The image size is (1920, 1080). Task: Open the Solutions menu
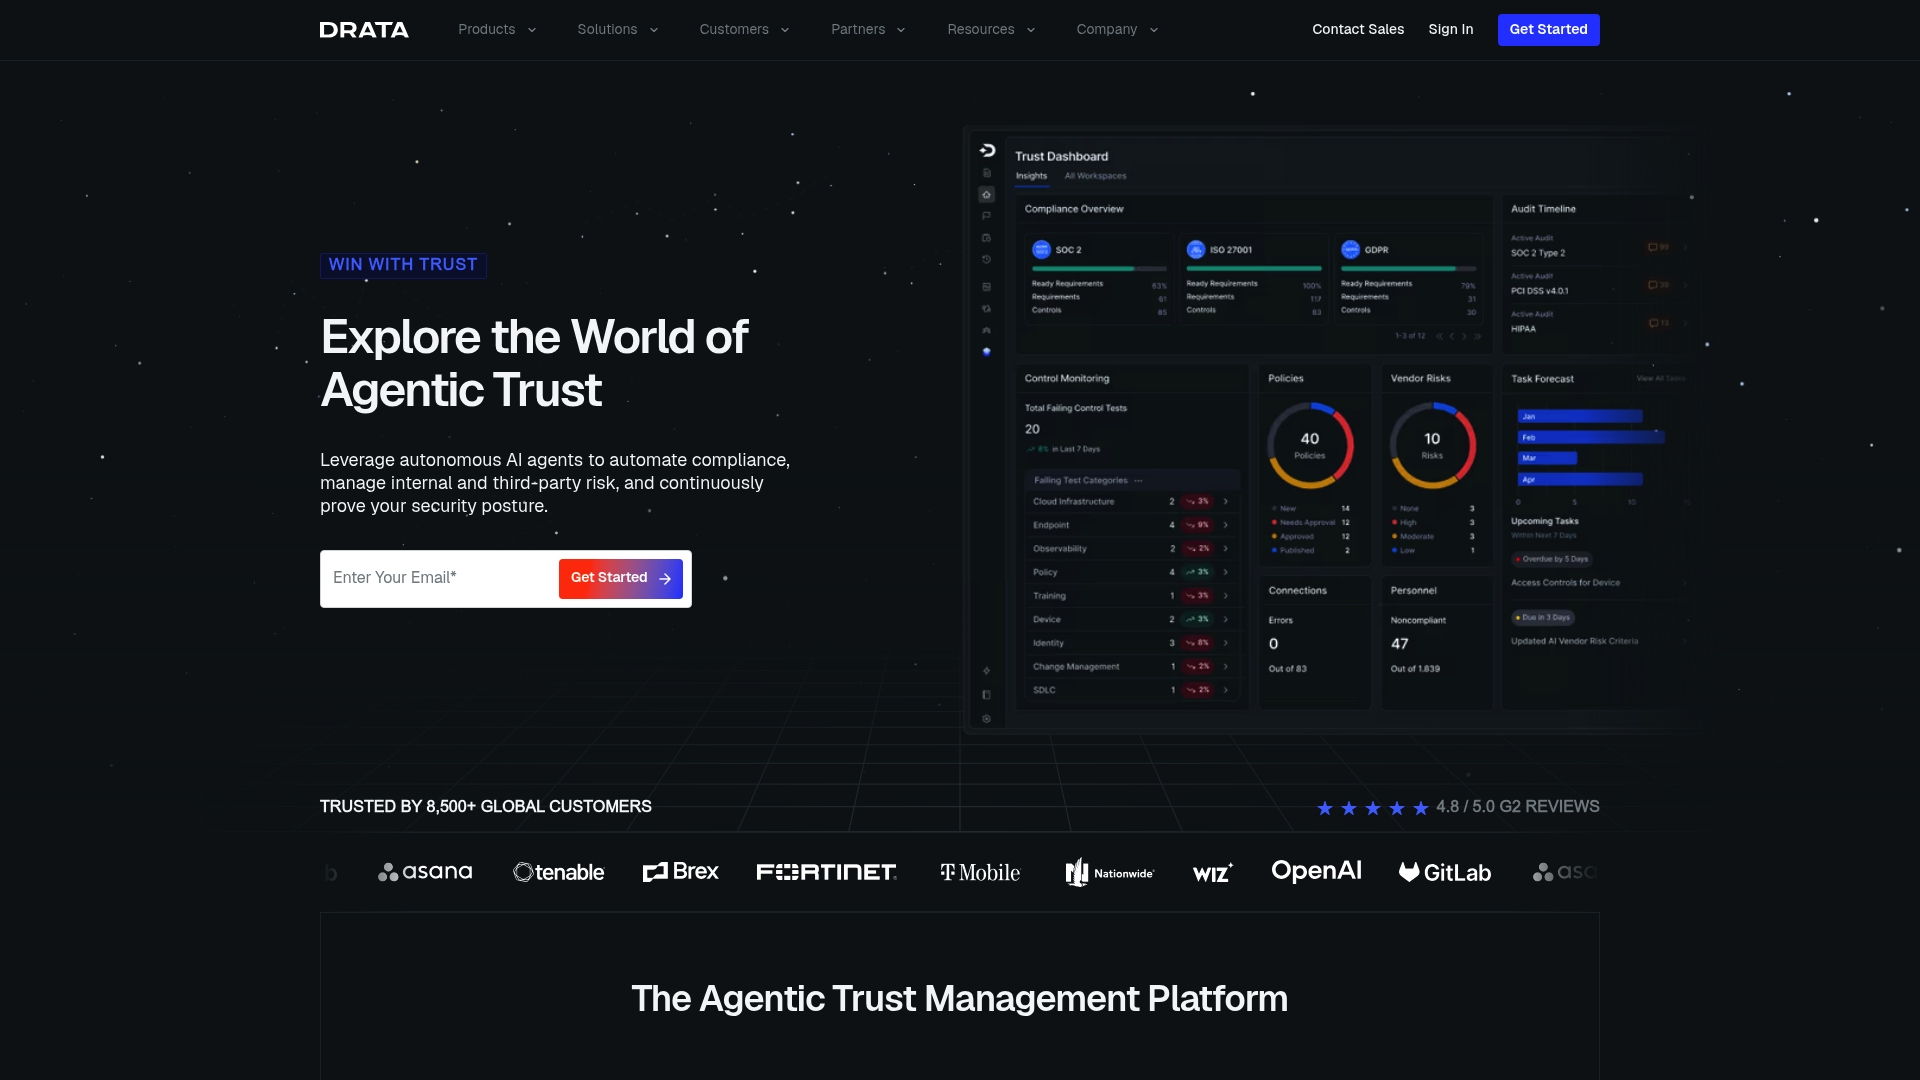(x=617, y=30)
